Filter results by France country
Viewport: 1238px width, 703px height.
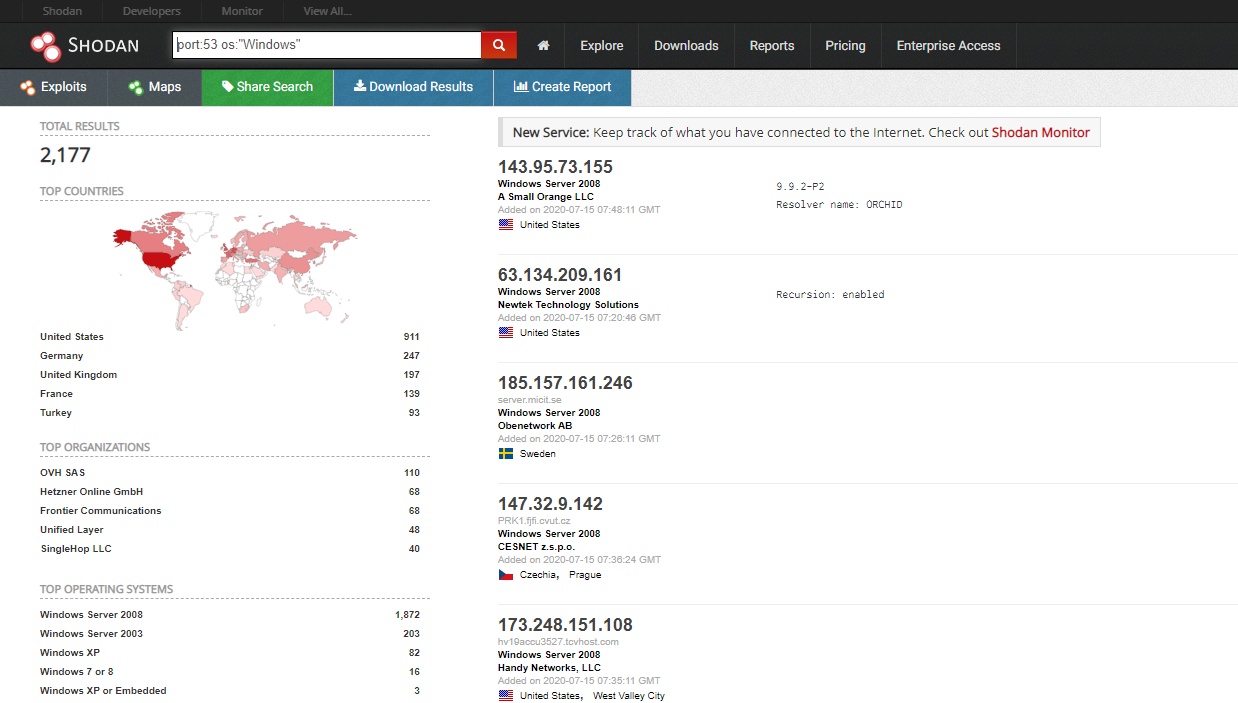(56, 394)
